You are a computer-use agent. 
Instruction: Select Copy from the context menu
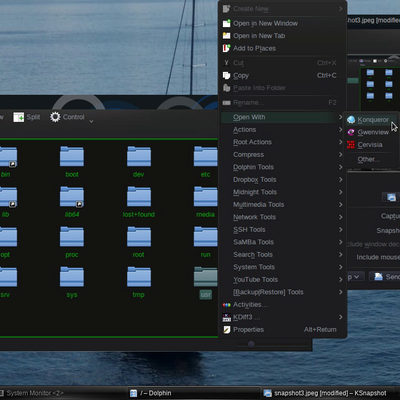click(282, 76)
